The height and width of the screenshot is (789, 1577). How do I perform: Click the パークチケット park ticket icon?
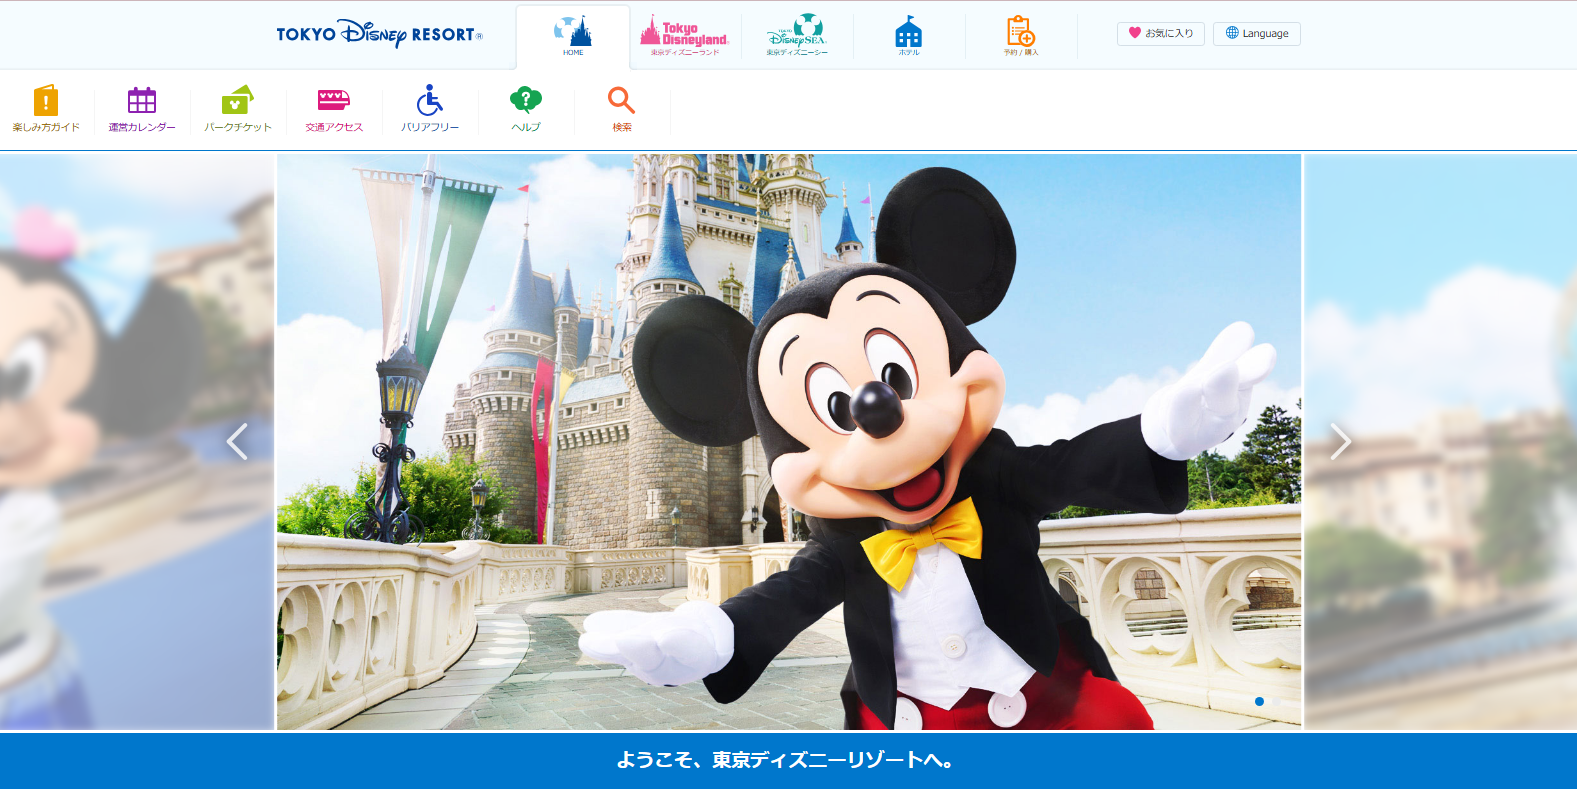pyautogui.click(x=238, y=108)
